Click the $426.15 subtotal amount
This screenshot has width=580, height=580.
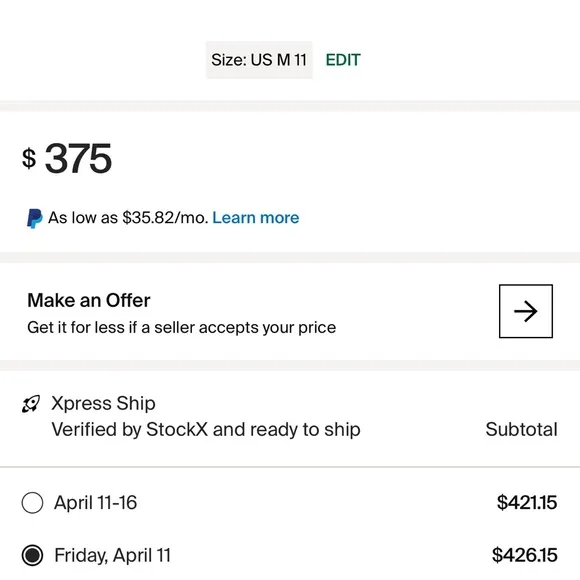coord(525,555)
